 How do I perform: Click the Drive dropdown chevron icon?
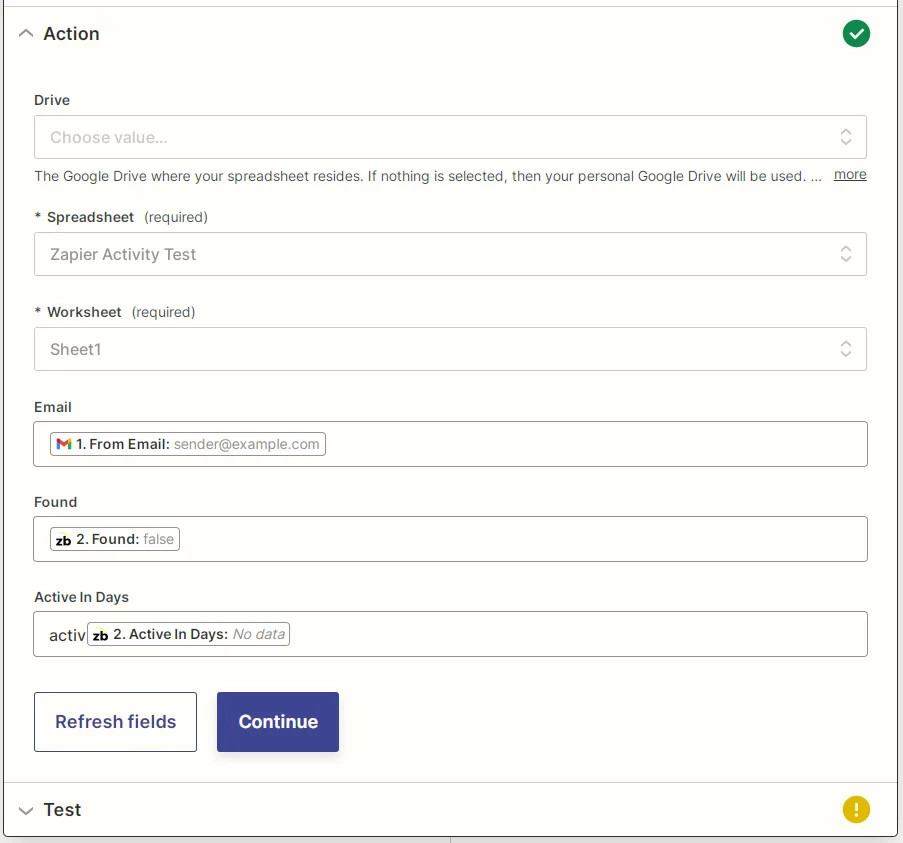[x=845, y=136]
